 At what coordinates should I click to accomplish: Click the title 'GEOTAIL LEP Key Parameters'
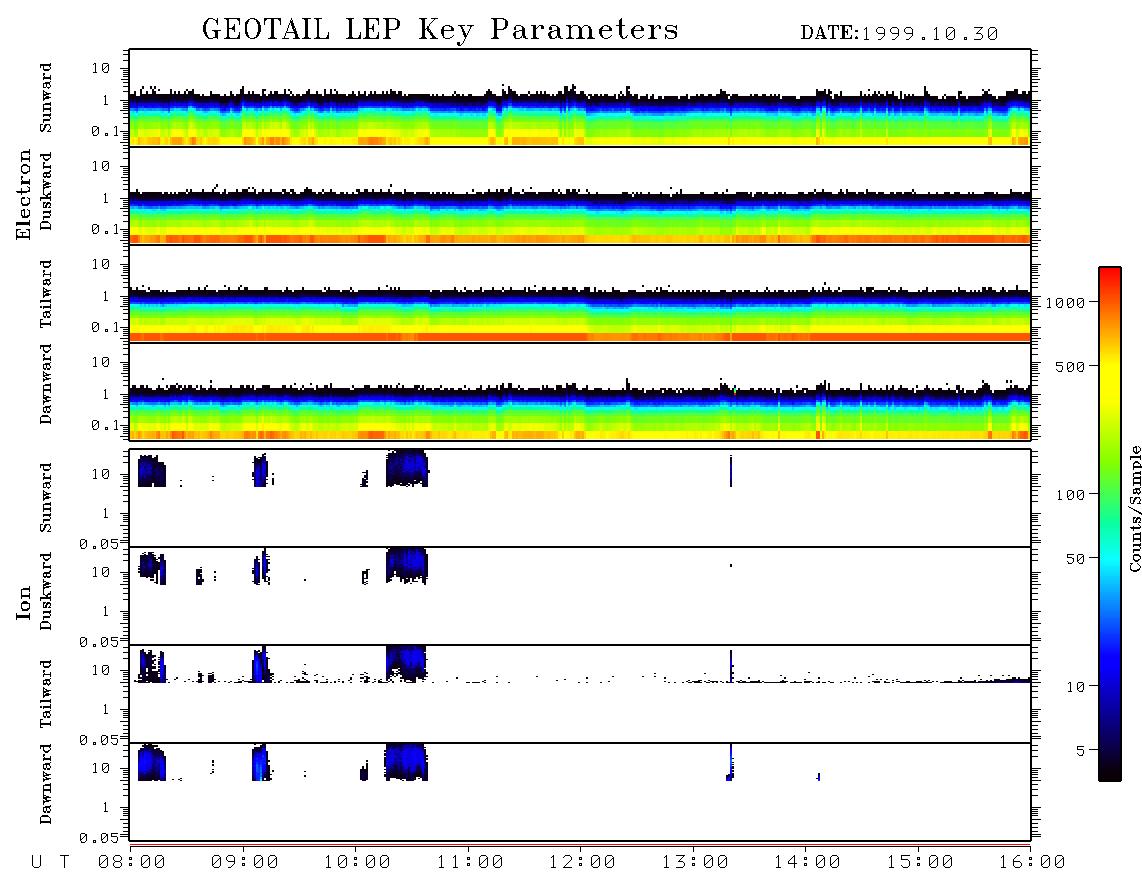click(440, 30)
